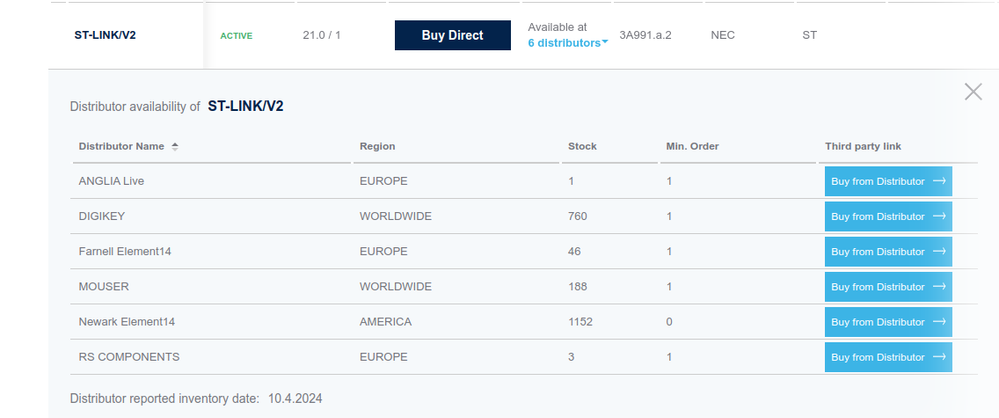Click RS COMPONENTS stock value 3
999x418 pixels.
pyautogui.click(x=571, y=357)
